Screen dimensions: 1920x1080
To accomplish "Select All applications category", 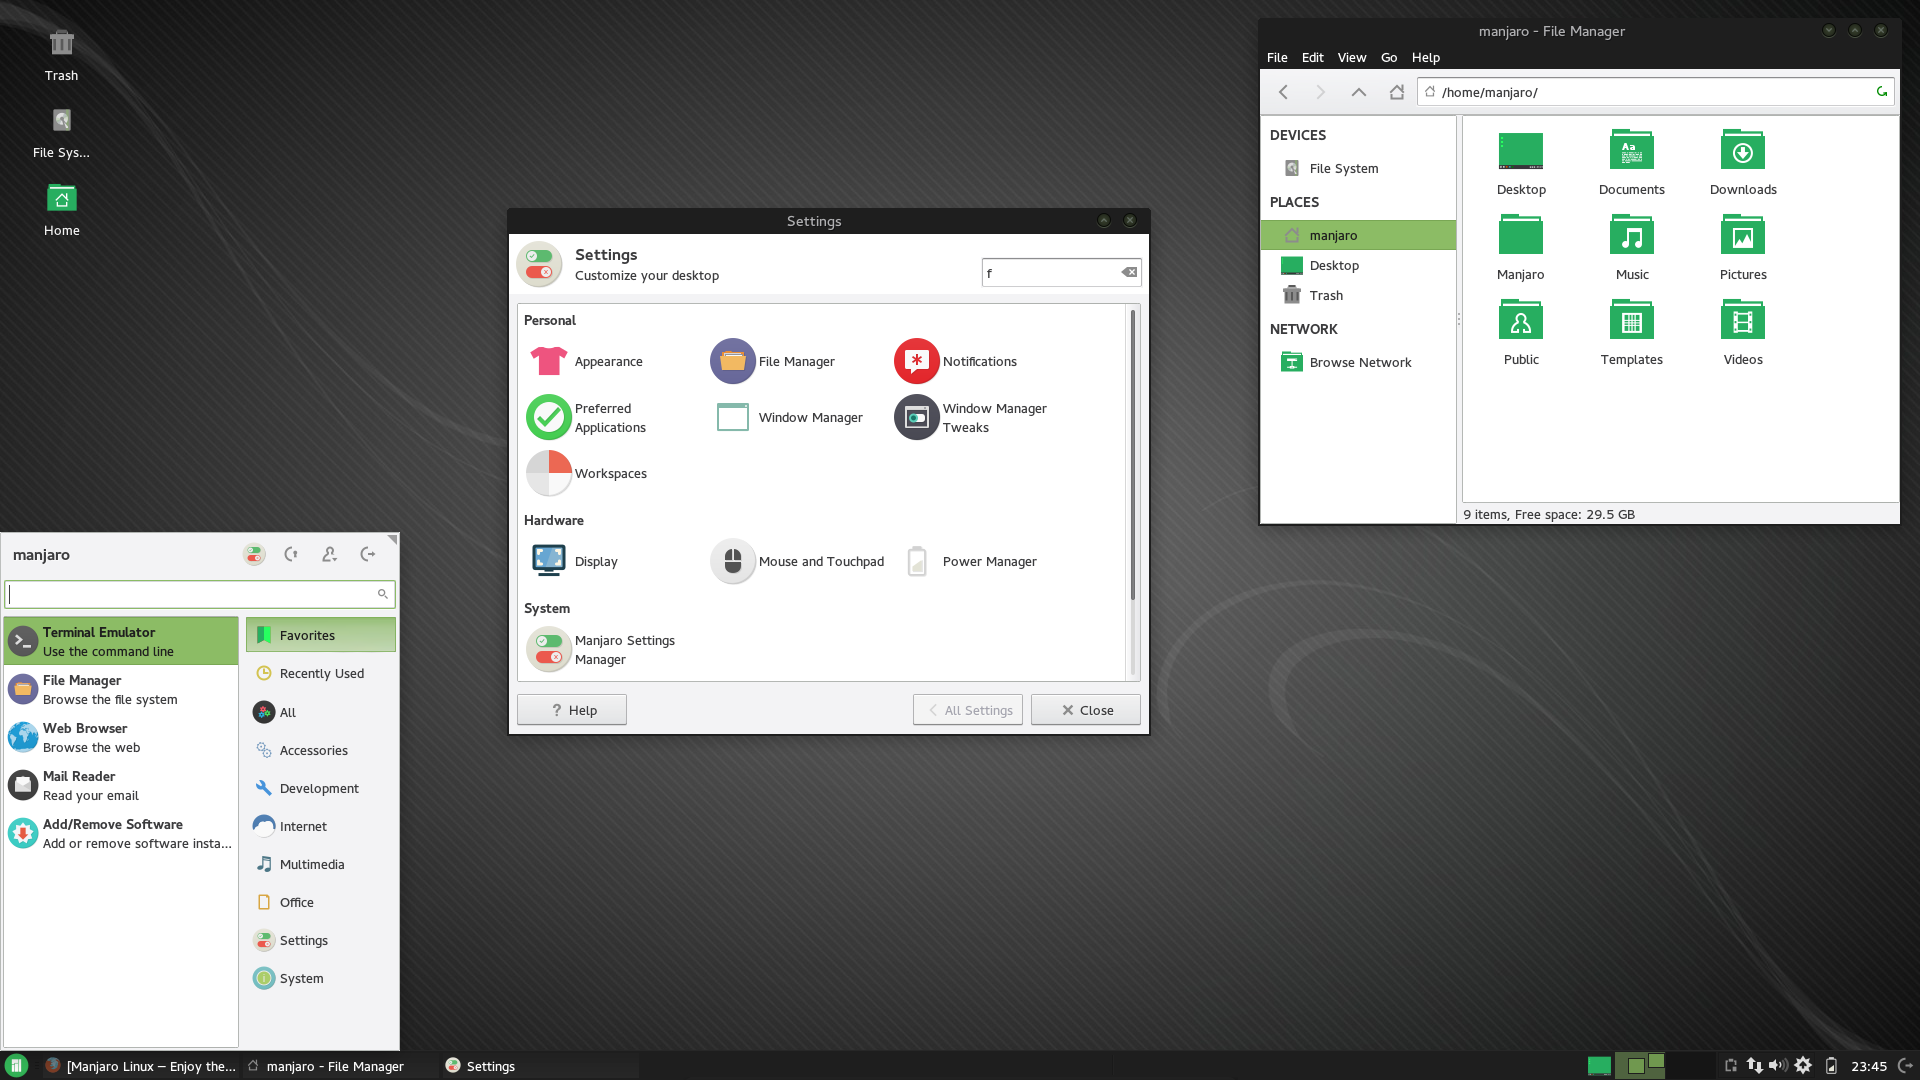I will click(x=321, y=712).
